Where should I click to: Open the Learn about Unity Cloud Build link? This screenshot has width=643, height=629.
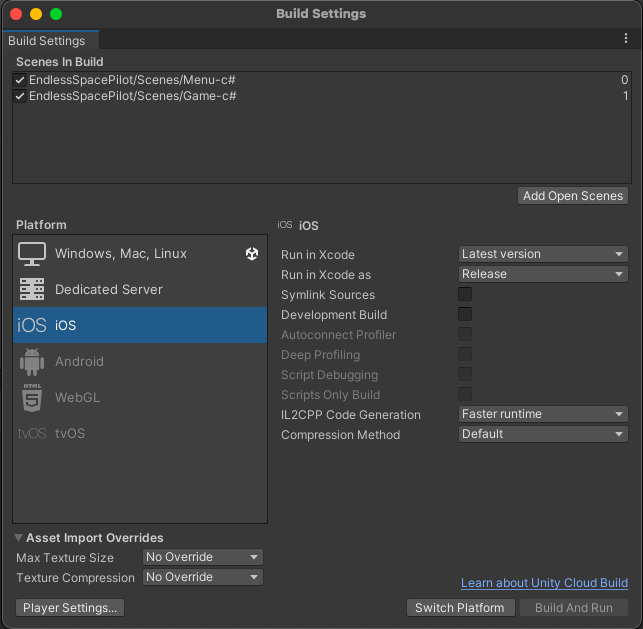(x=544, y=583)
